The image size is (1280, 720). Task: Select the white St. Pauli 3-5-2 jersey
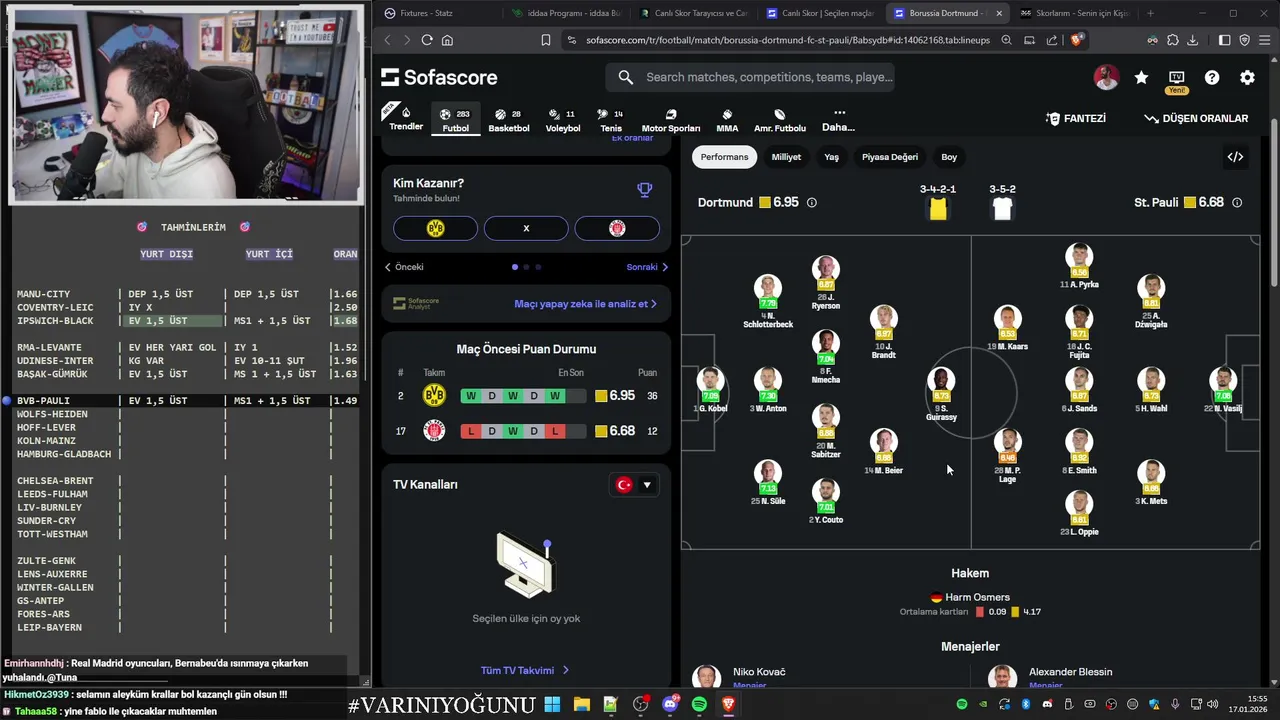[x=1003, y=208]
